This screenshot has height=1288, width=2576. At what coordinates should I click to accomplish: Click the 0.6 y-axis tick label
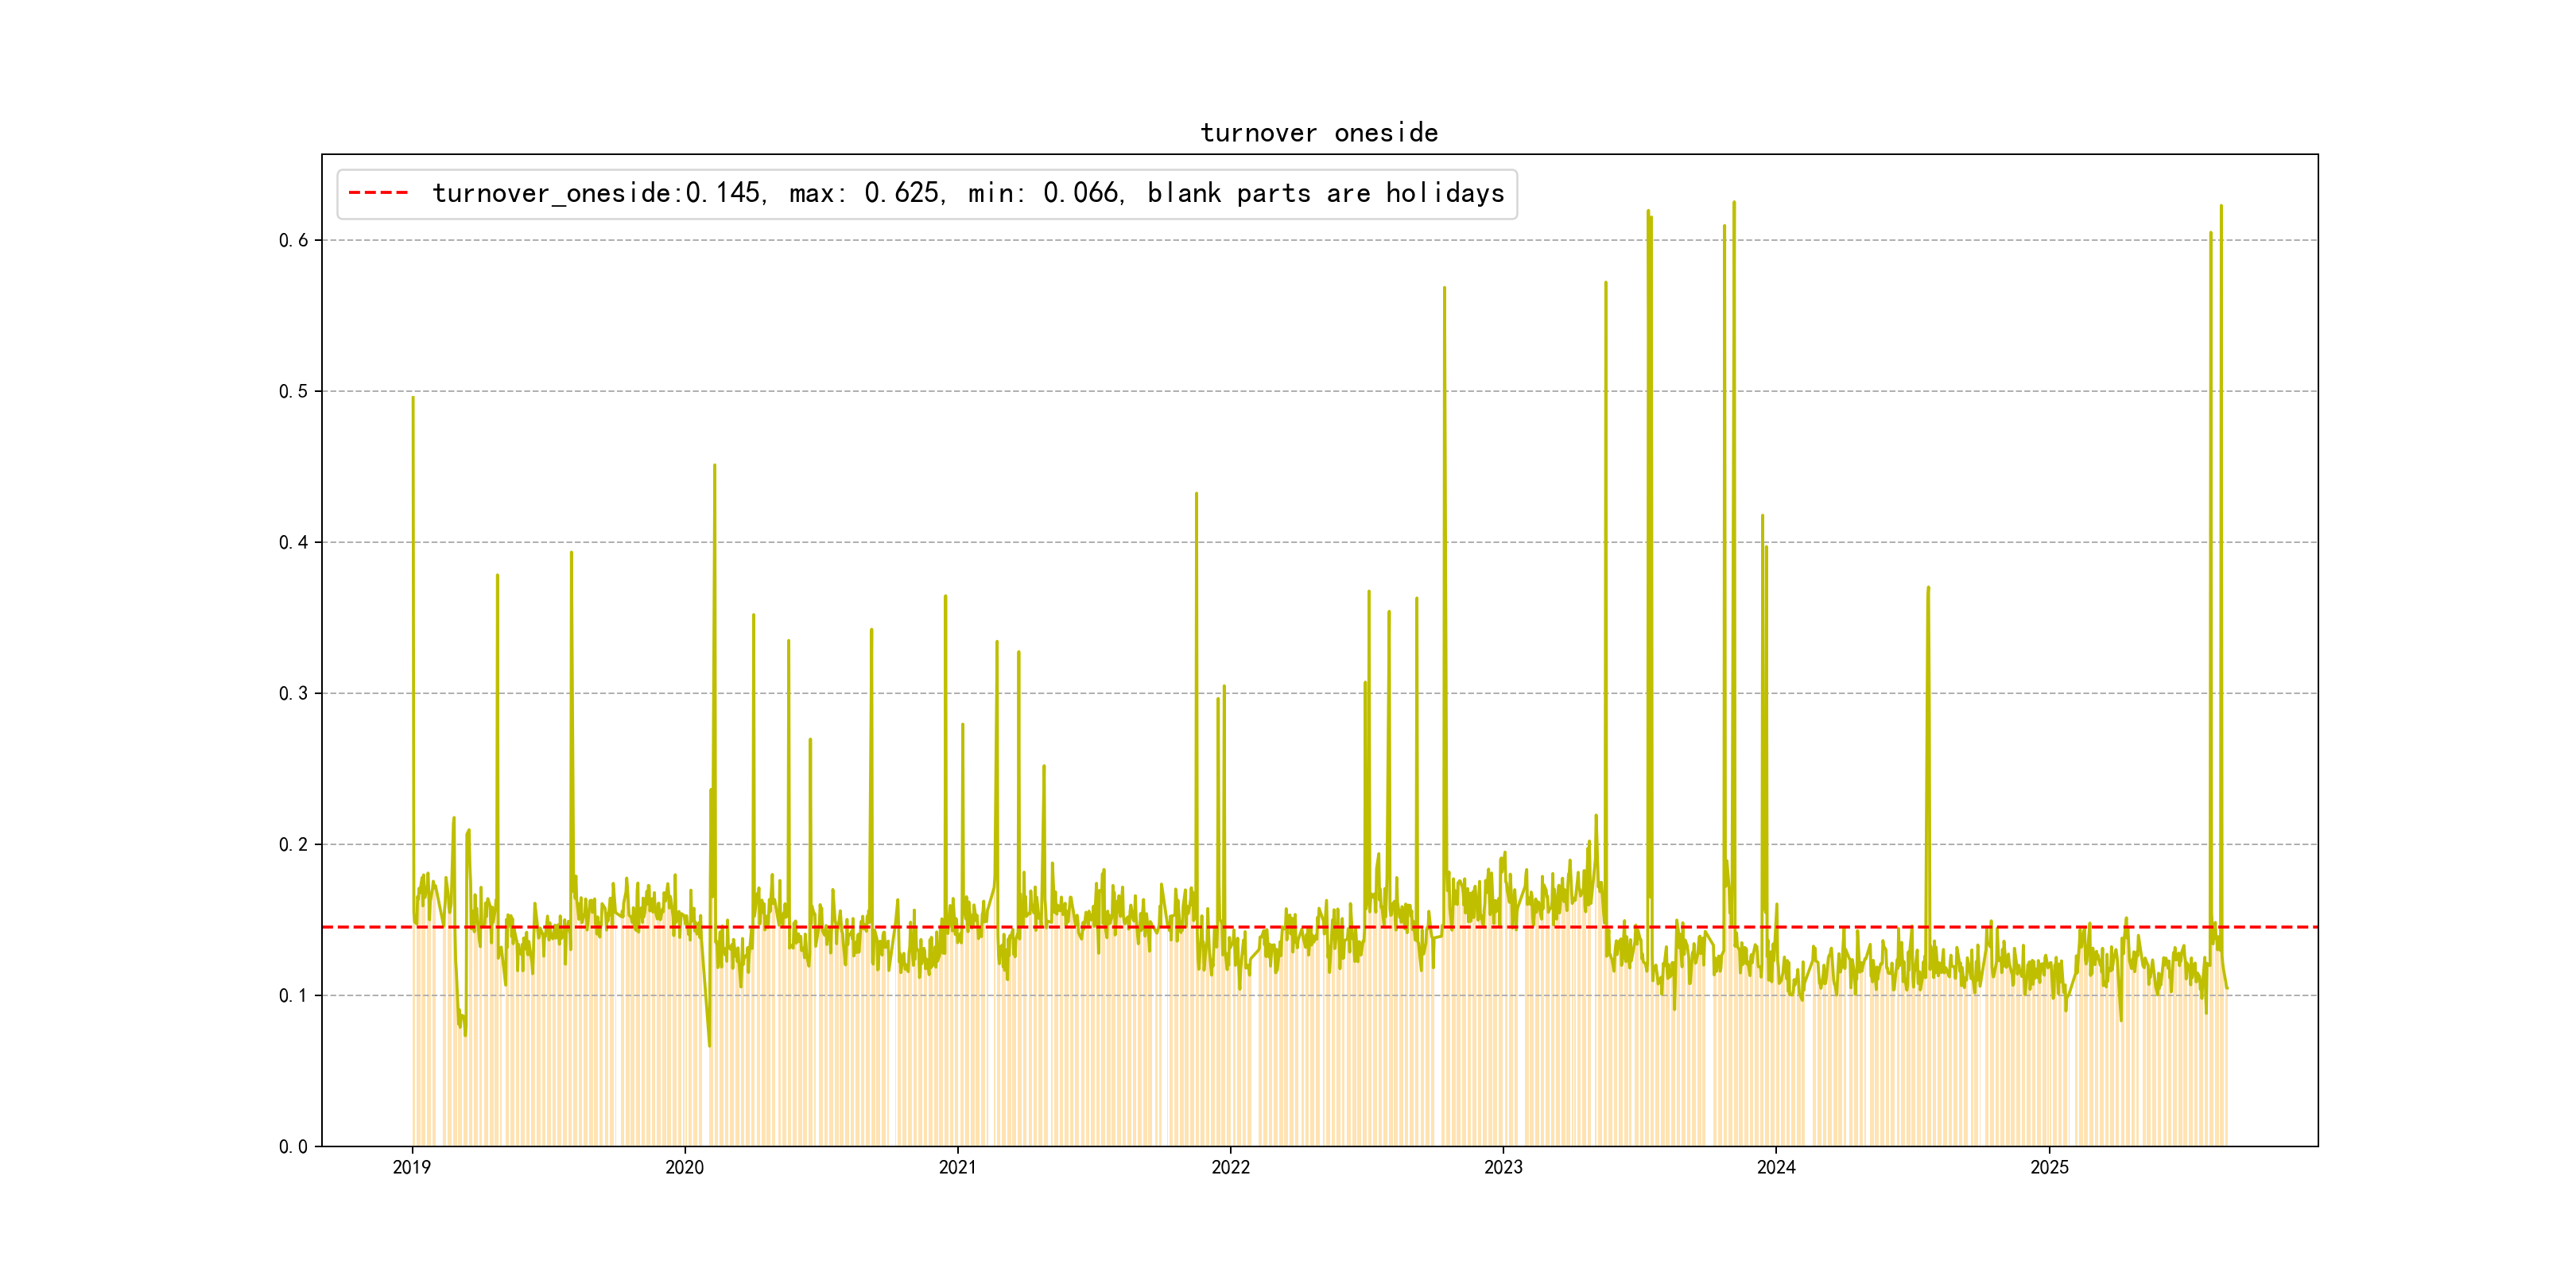tap(293, 240)
